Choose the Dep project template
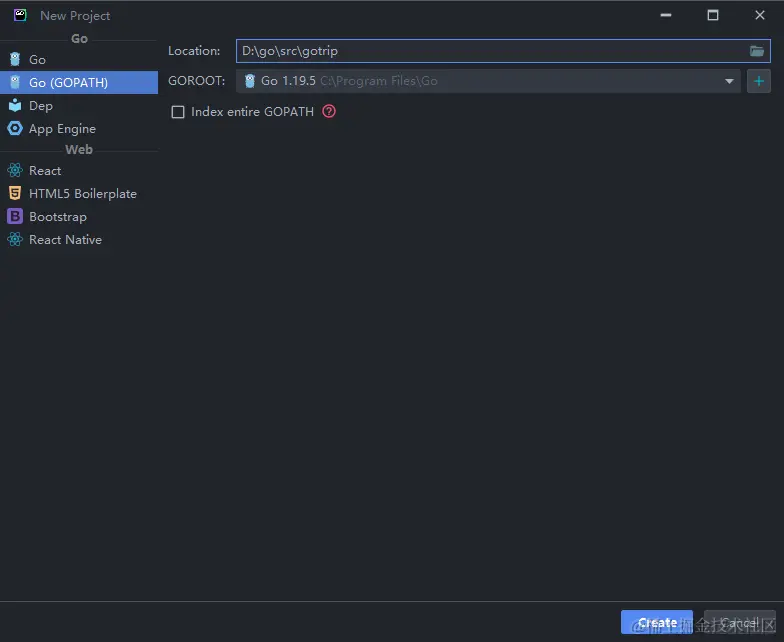The height and width of the screenshot is (642, 784). [78, 106]
